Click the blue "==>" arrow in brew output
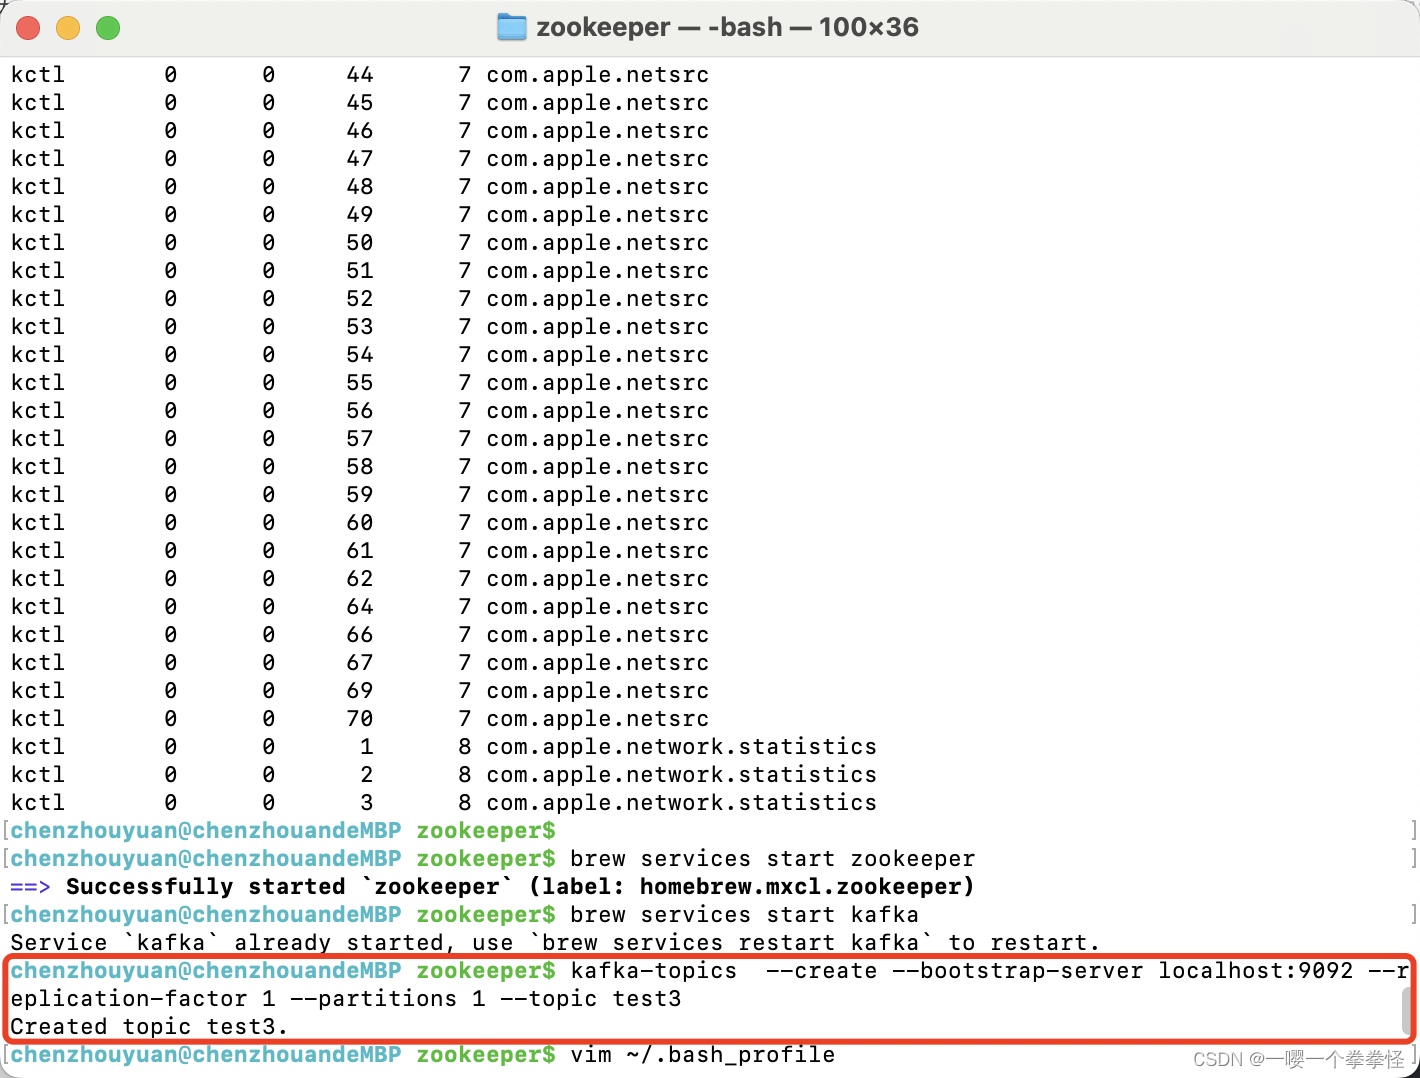This screenshot has height=1078, width=1420. [x=30, y=887]
